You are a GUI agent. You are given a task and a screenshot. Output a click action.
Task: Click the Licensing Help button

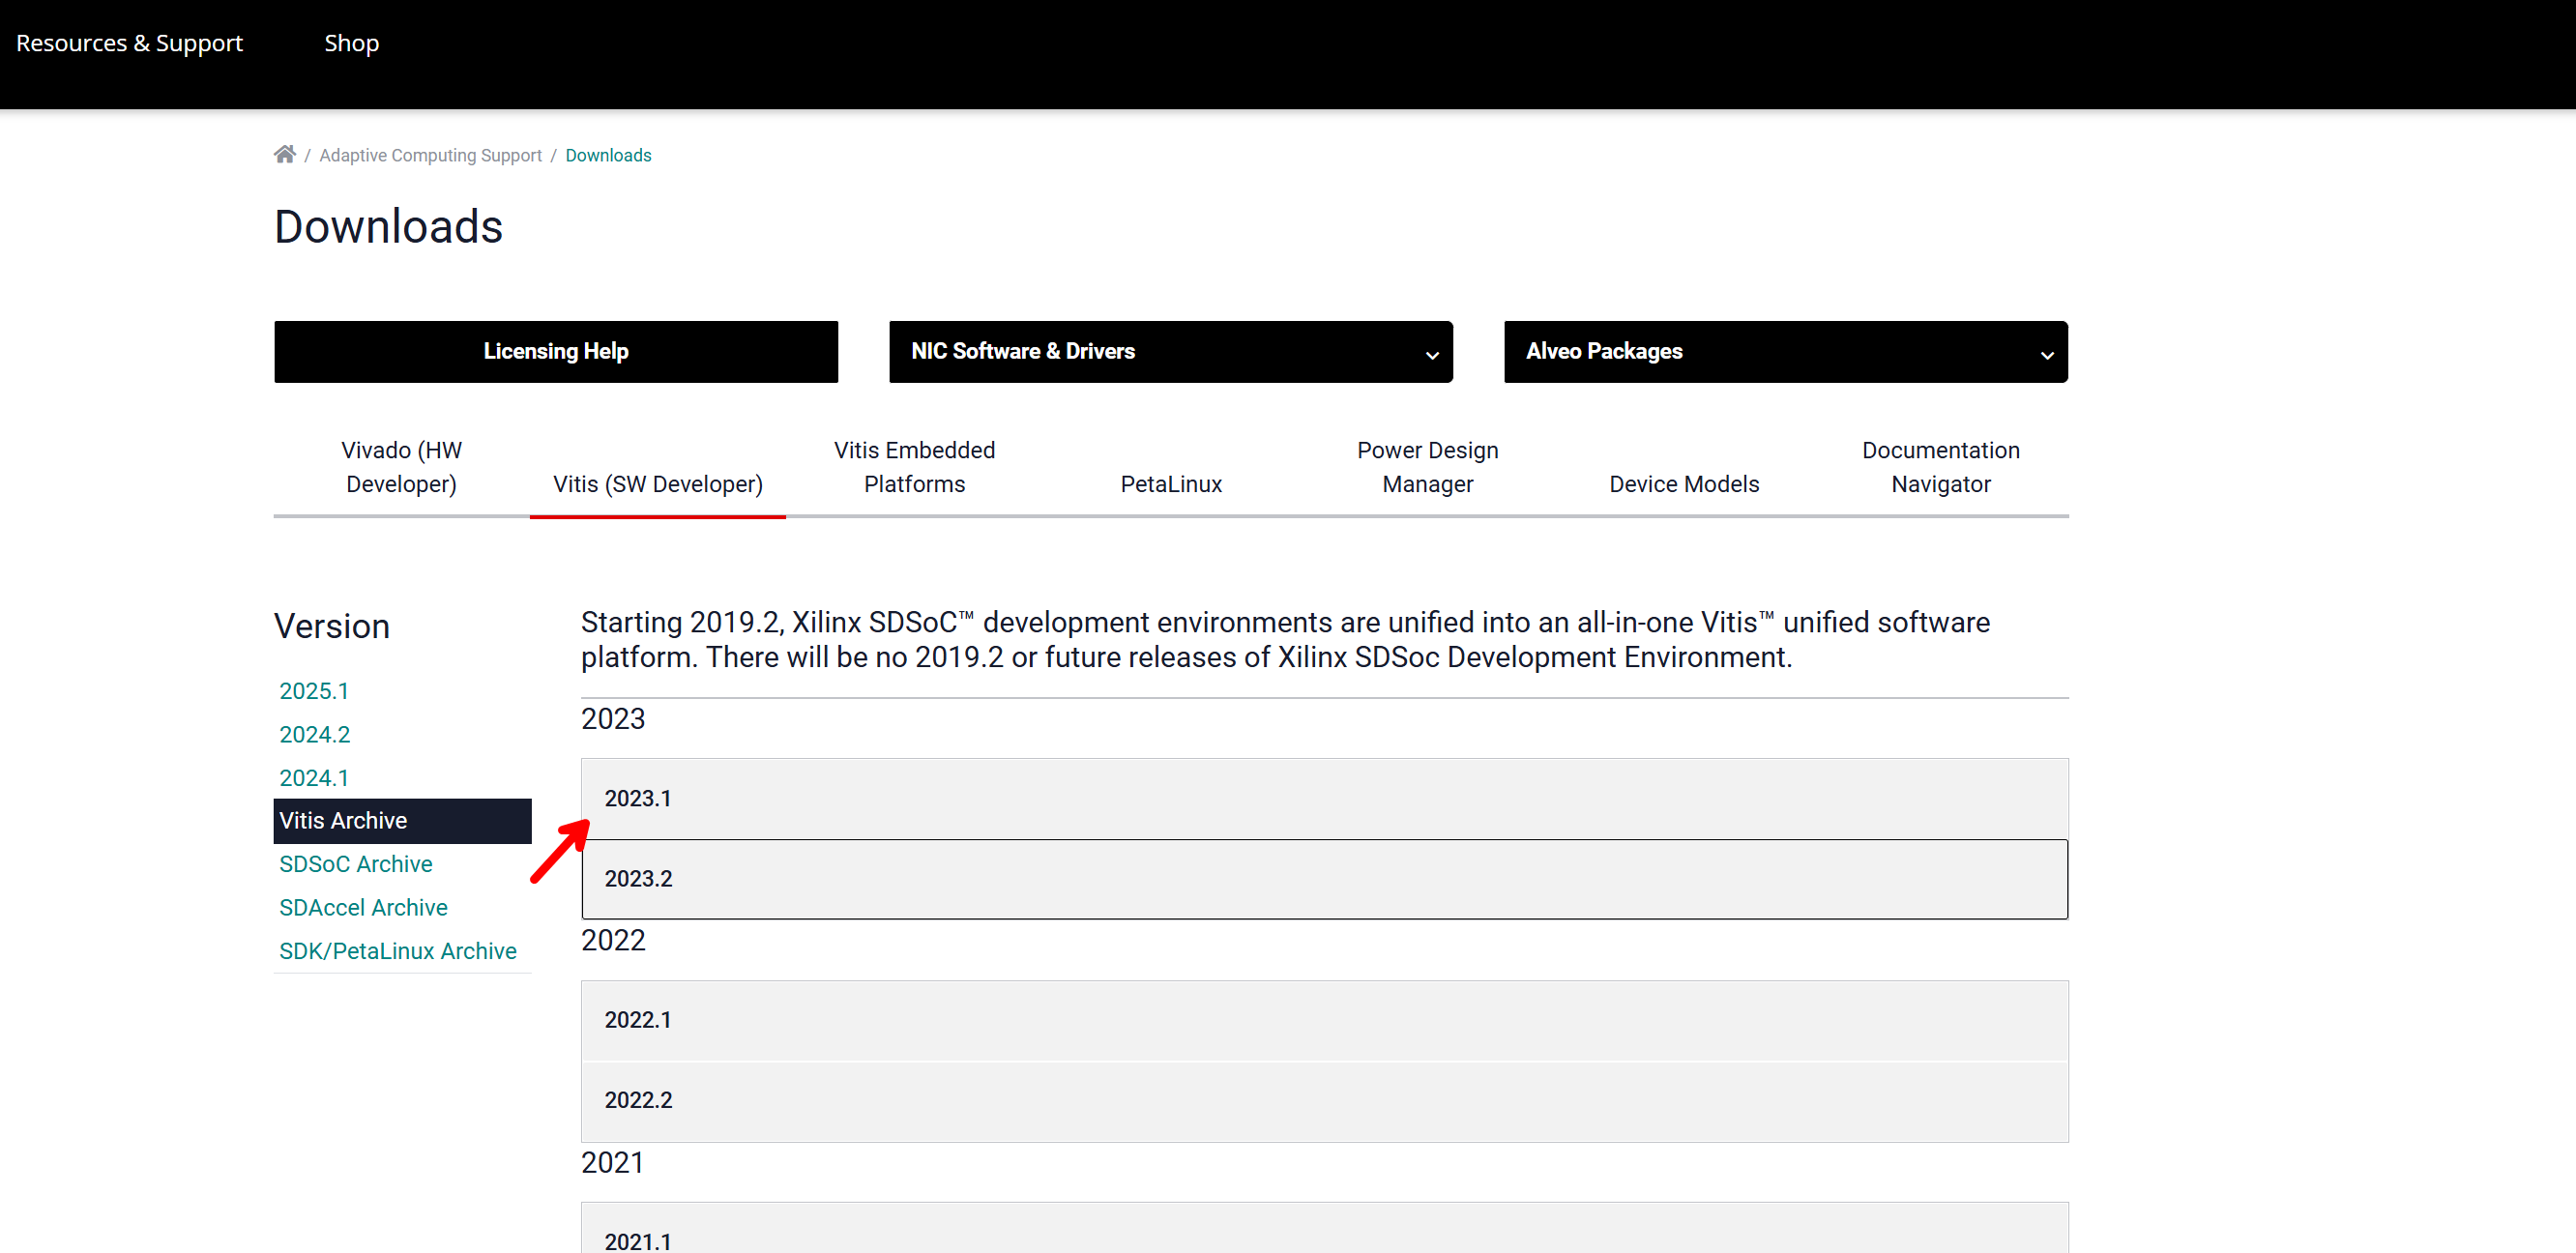[555, 351]
